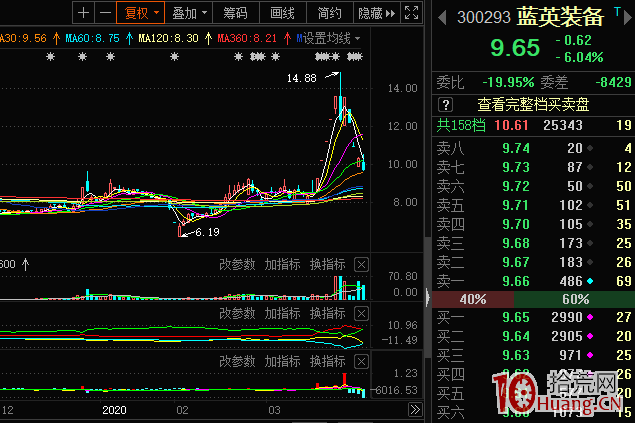635x423 pixels.
Task: Click 加指标 in the bottom indicator panel
Action: click(x=282, y=360)
